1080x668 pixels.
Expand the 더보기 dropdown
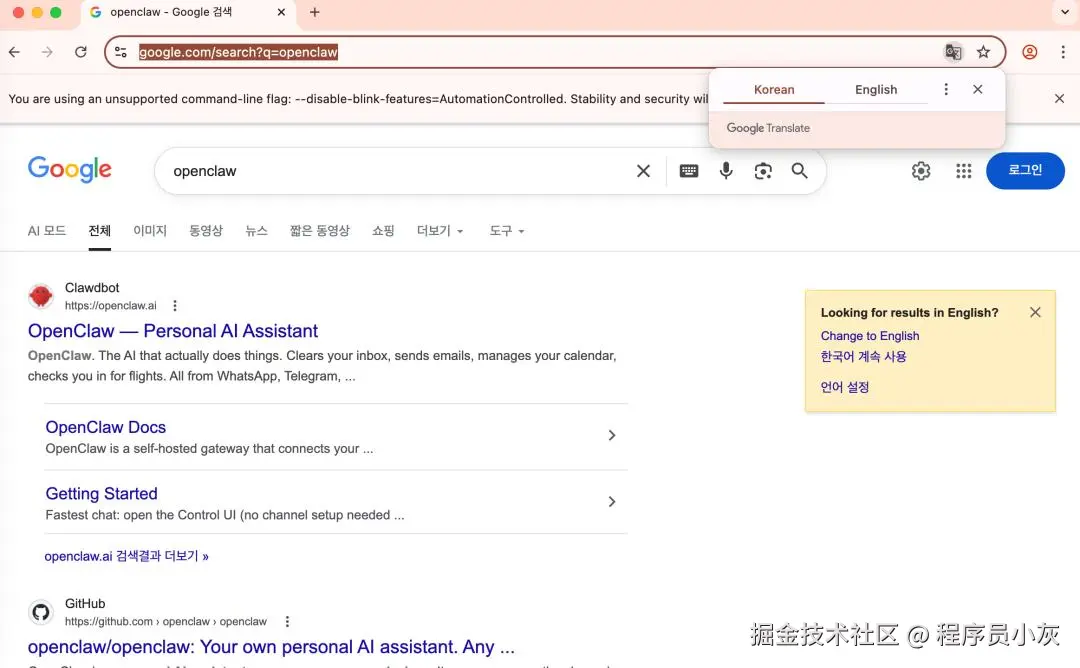point(440,231)
